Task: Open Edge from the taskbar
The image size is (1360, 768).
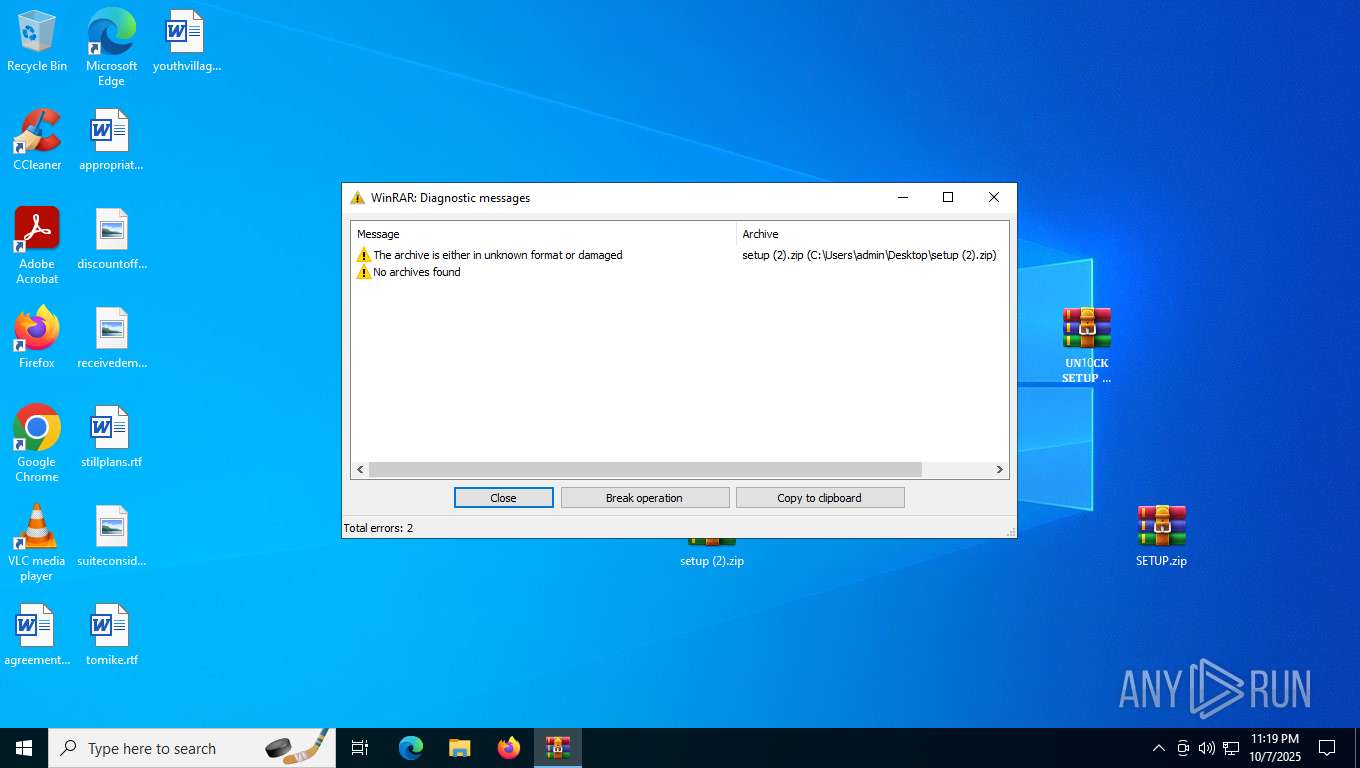Action: (411, 748)
